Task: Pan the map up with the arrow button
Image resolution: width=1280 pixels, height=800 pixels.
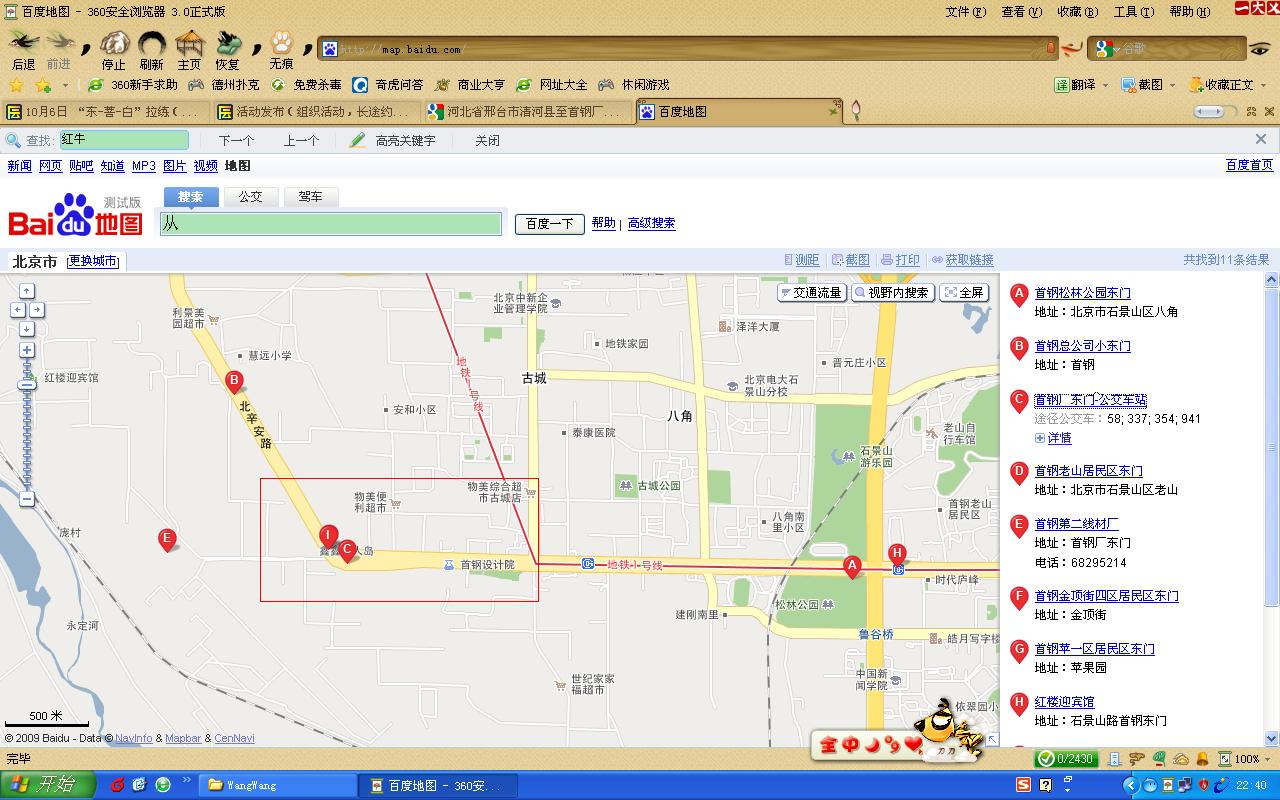Action: coord(27,291)
